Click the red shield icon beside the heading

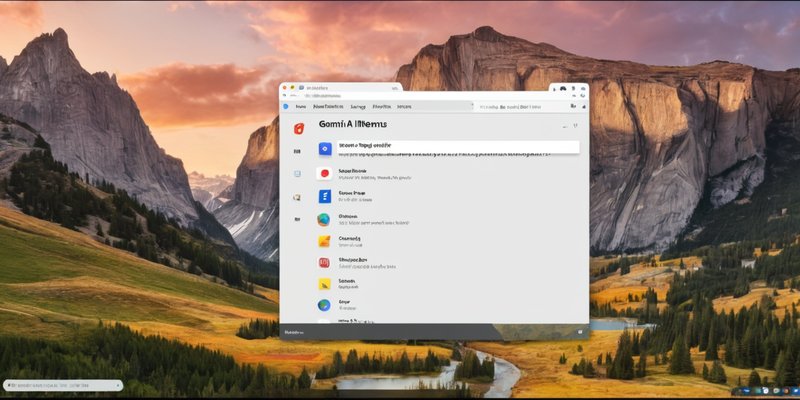coord(299,129)
